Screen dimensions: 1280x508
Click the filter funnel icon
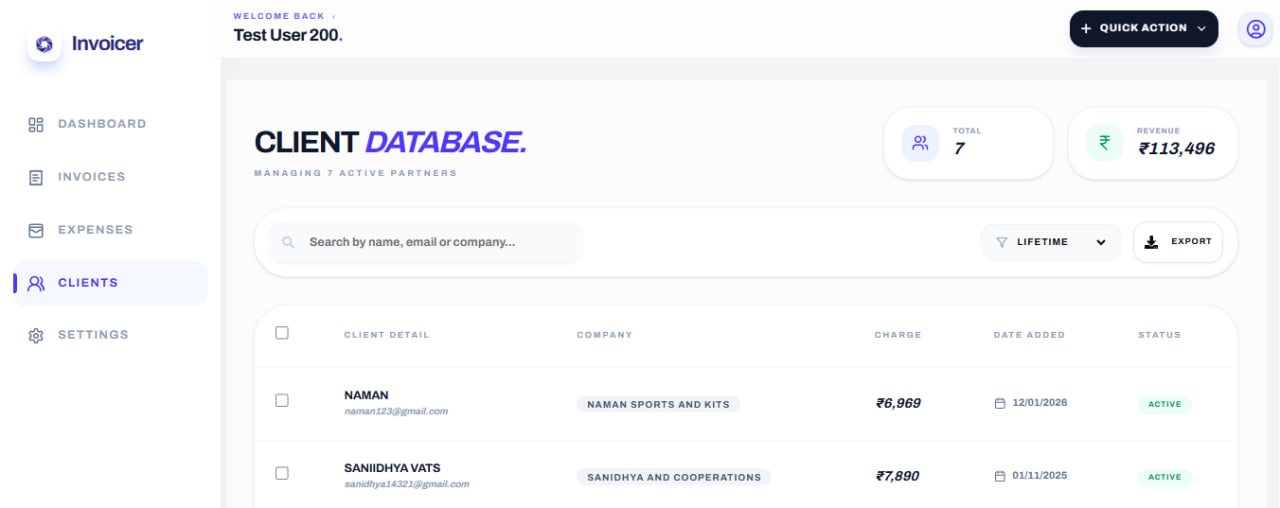point(1001,242)
